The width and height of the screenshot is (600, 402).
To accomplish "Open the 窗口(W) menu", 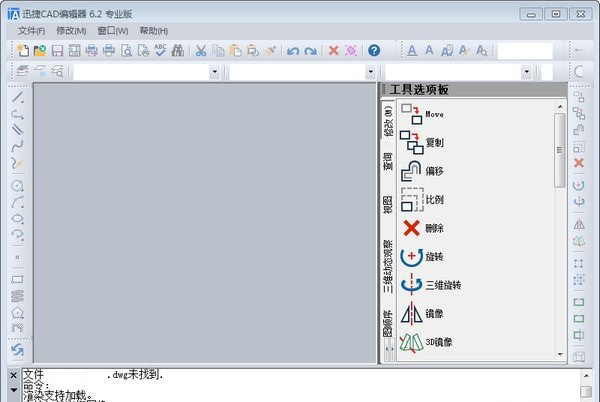I will pyautogui.click(x=113, y=31).
